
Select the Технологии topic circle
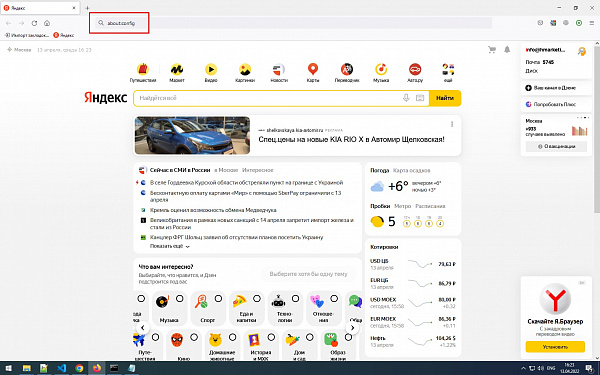click(295, 298)
